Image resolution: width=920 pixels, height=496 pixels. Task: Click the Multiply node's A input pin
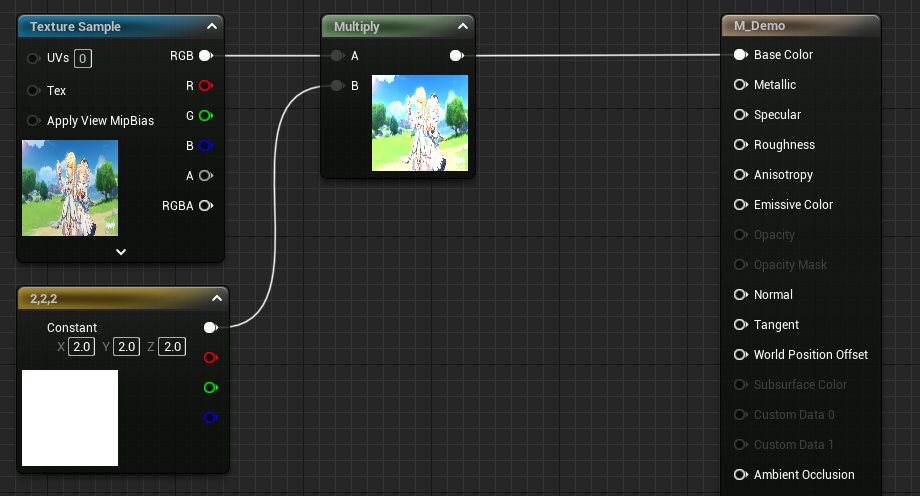click(x=337, y=56)
